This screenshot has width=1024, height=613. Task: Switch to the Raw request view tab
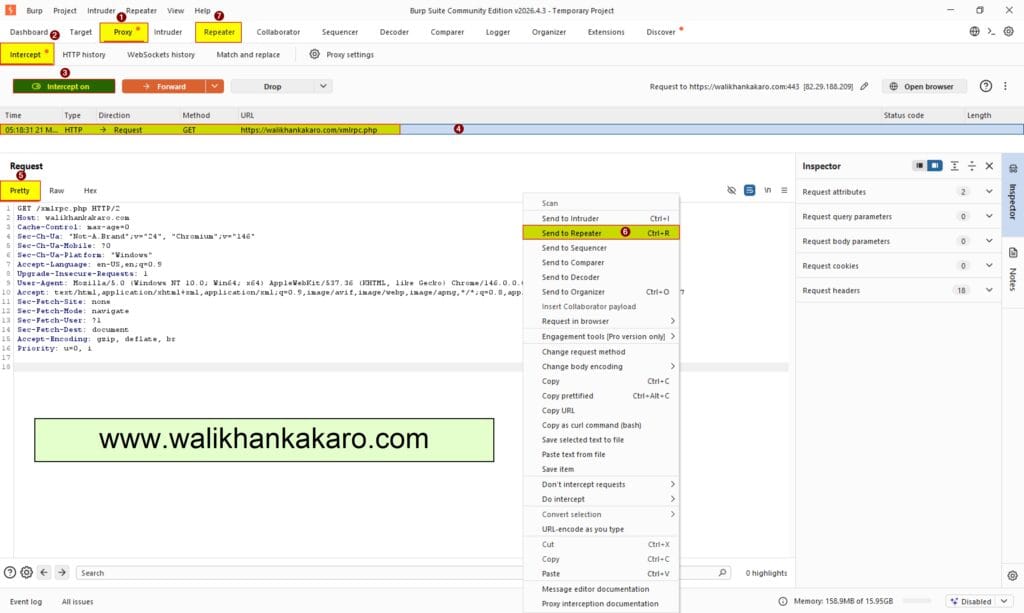(x=57, y=191)
